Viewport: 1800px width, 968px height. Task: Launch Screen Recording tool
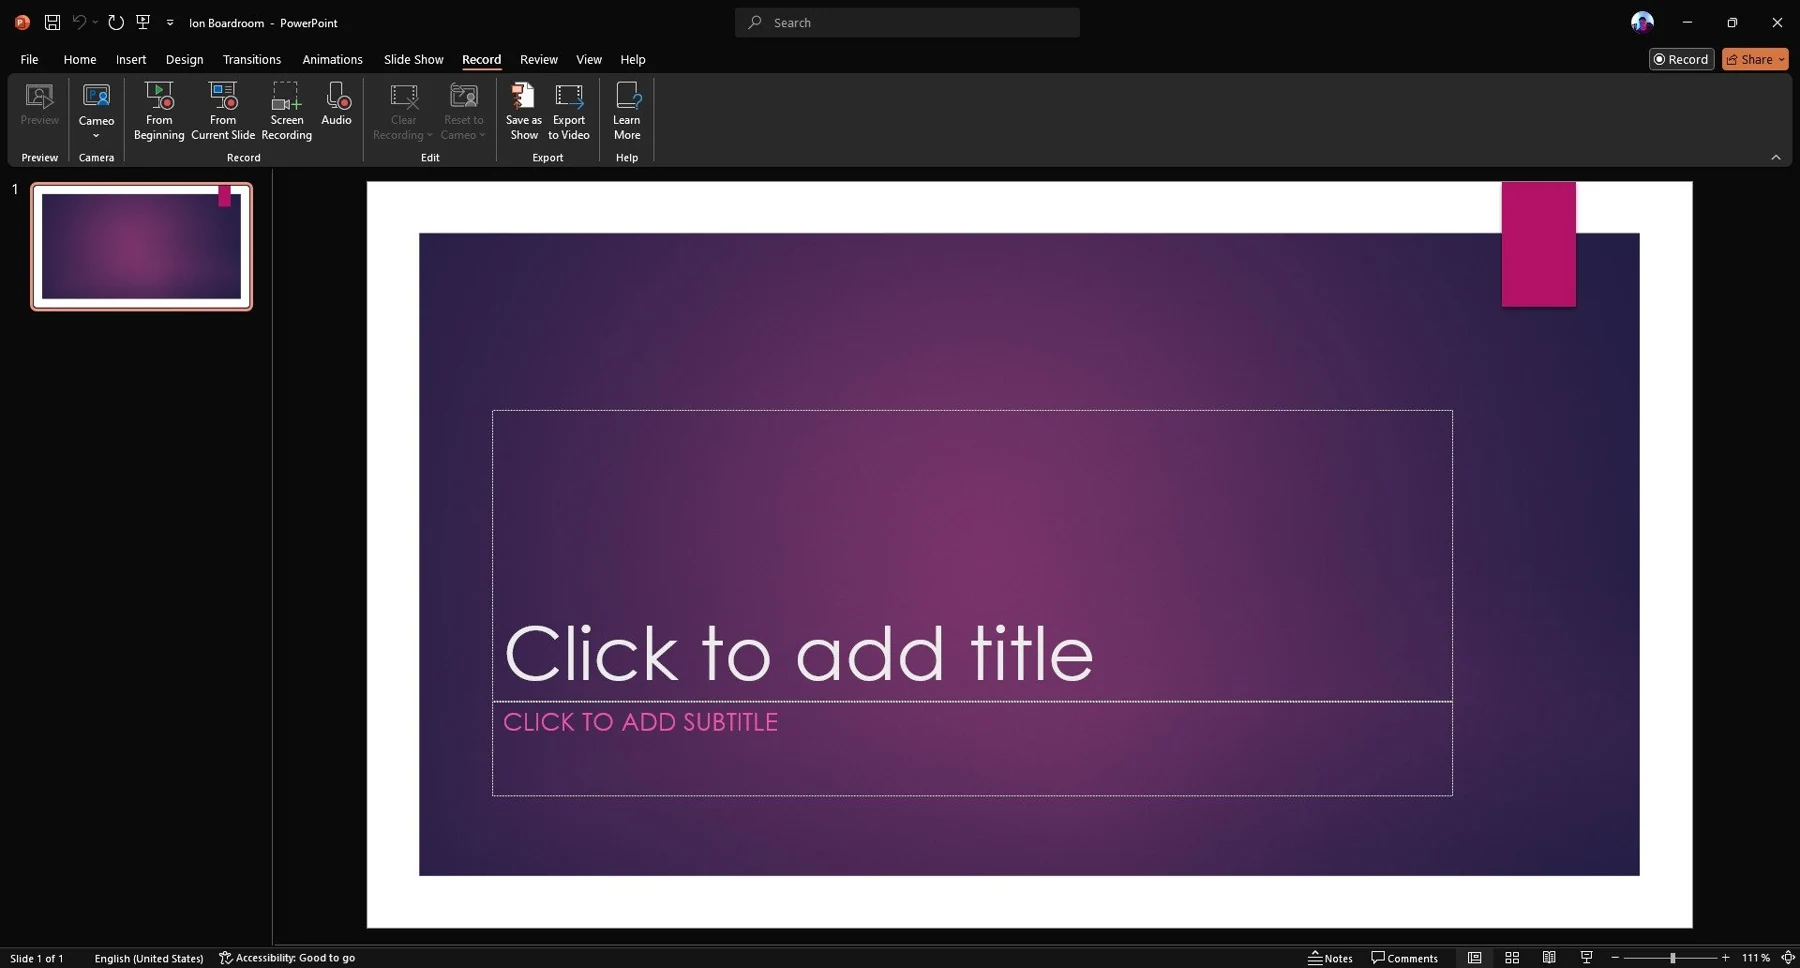[x=287, y=111]
